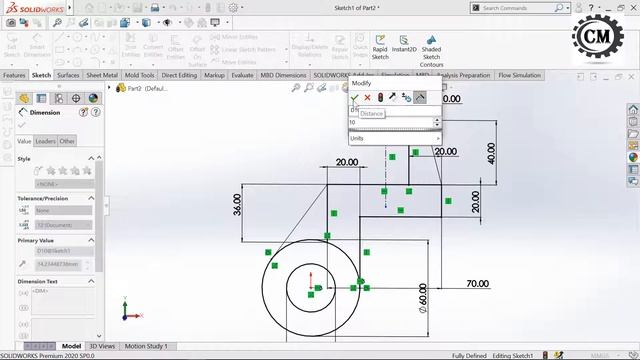Image resolution: width=640 pixels, height=360 pixels.
Task: Collapse the Tolerance/Precision section
Action: pos(91,198)
